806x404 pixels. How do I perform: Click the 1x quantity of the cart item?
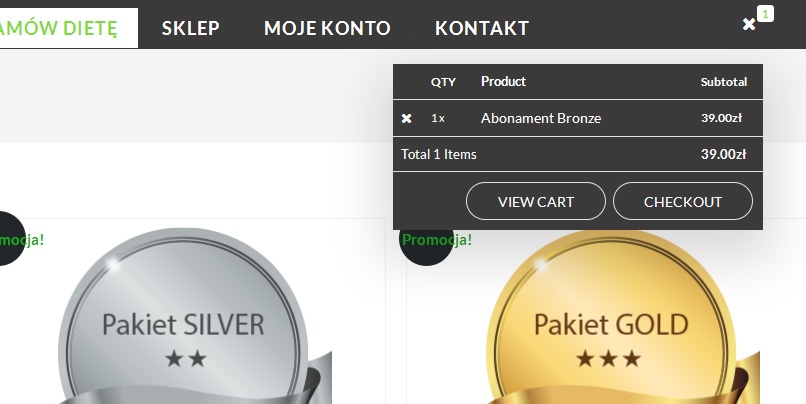[438, 118]
